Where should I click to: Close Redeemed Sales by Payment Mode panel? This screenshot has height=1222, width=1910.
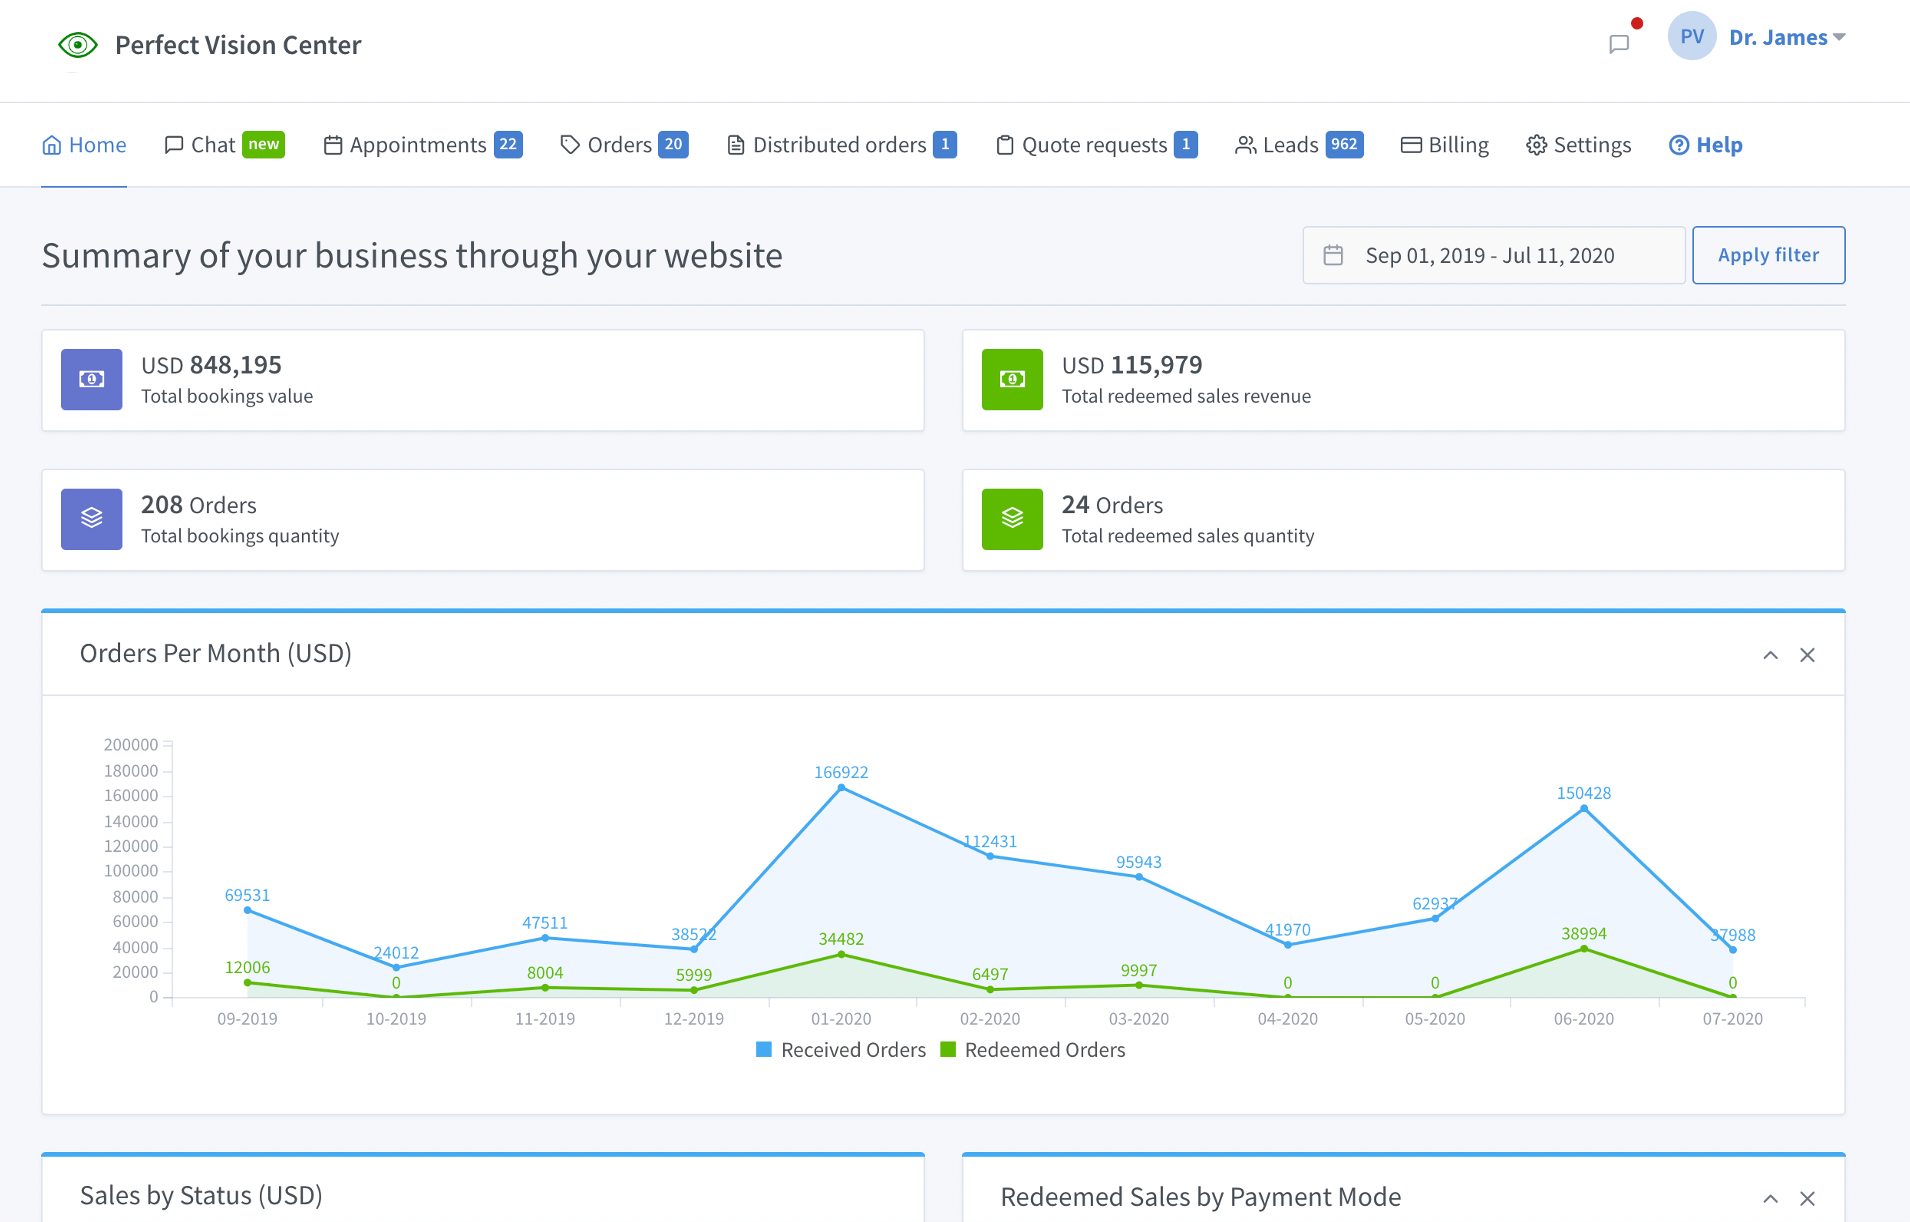[x=1807, y=1198]
